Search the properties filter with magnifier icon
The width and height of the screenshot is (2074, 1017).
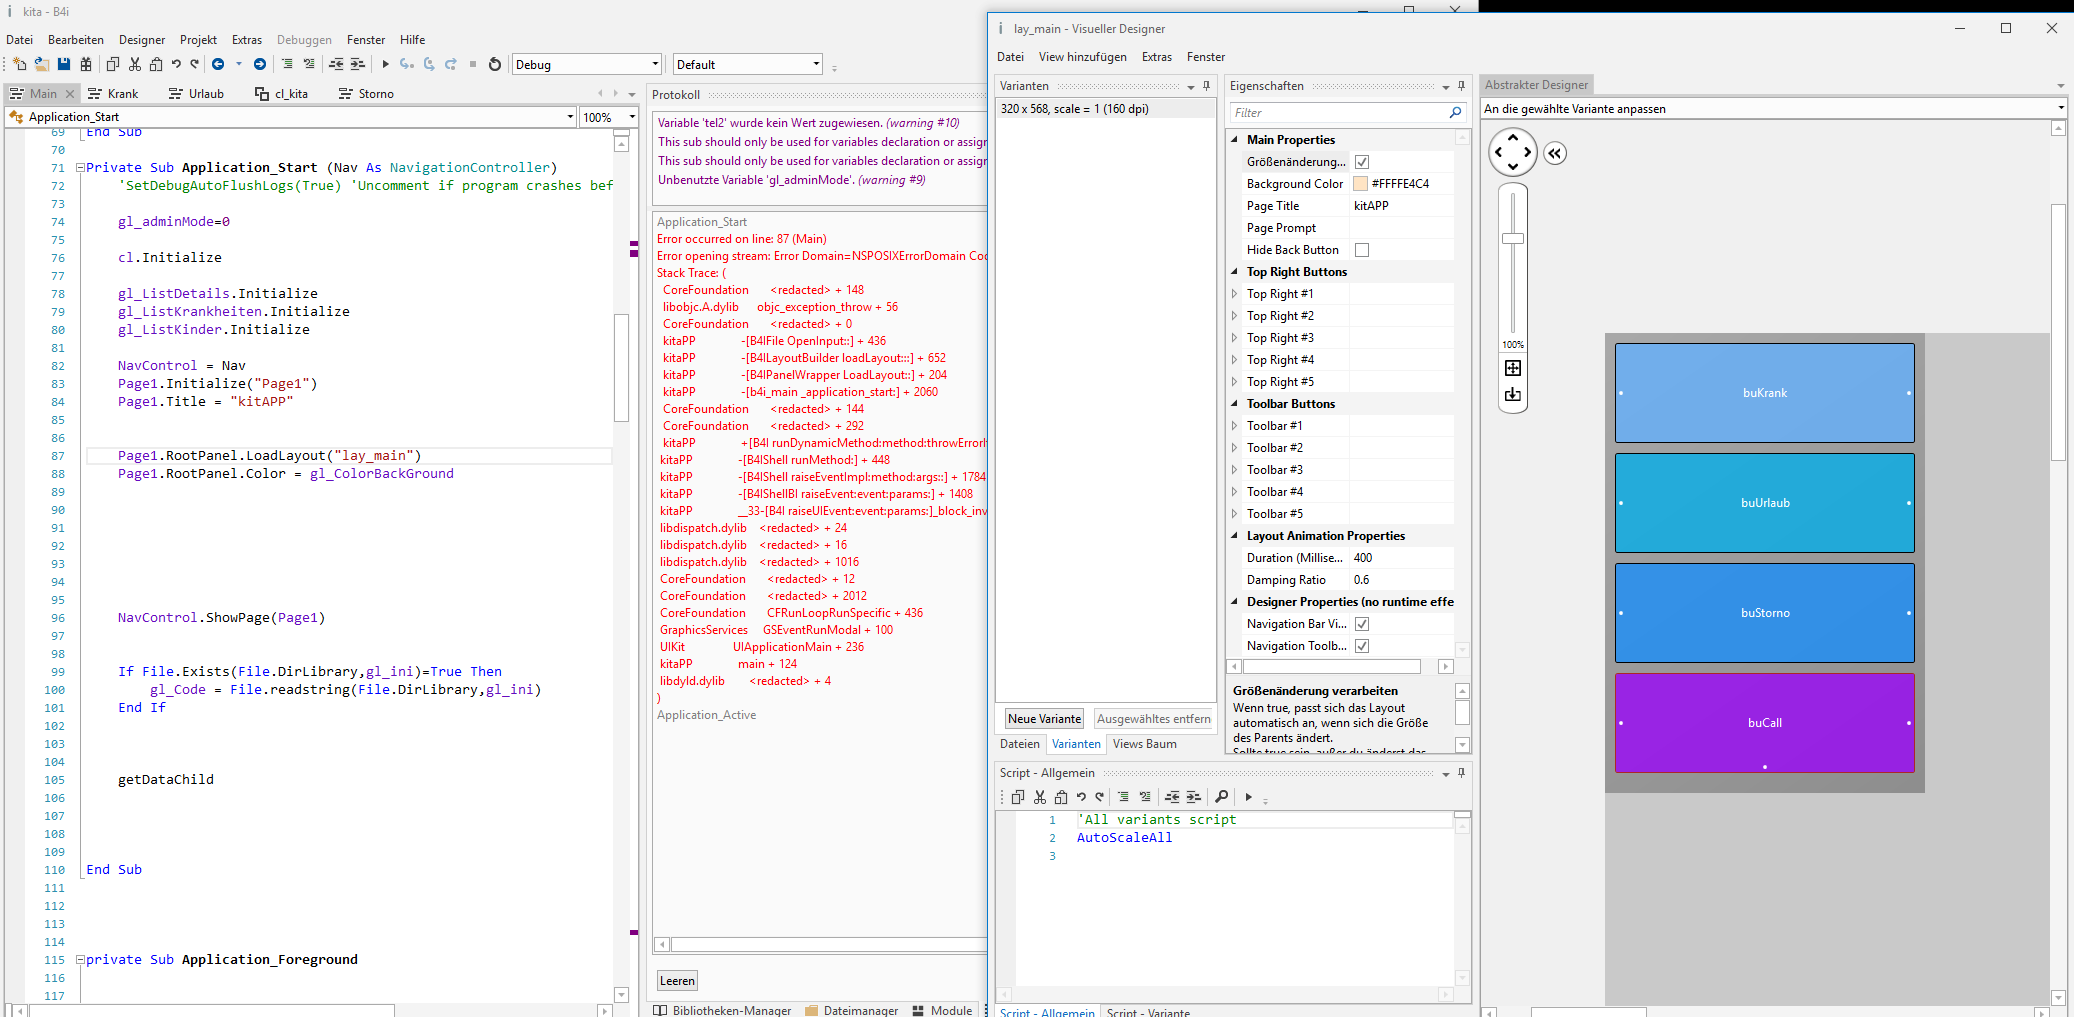click(1456, 113)
